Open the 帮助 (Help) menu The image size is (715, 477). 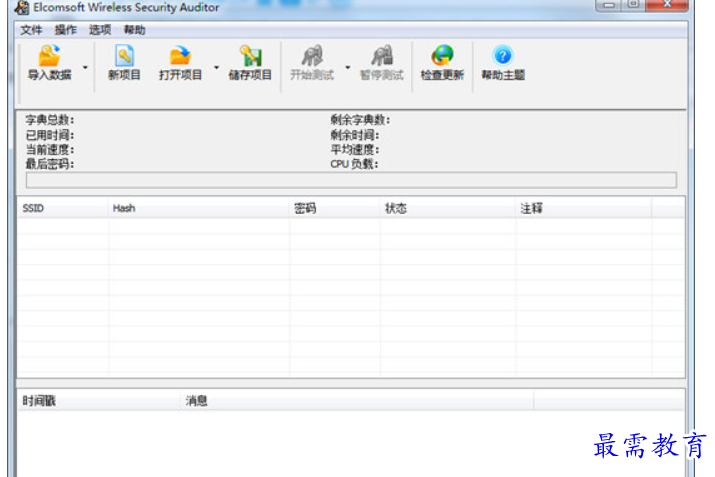[x=135, y=30]
